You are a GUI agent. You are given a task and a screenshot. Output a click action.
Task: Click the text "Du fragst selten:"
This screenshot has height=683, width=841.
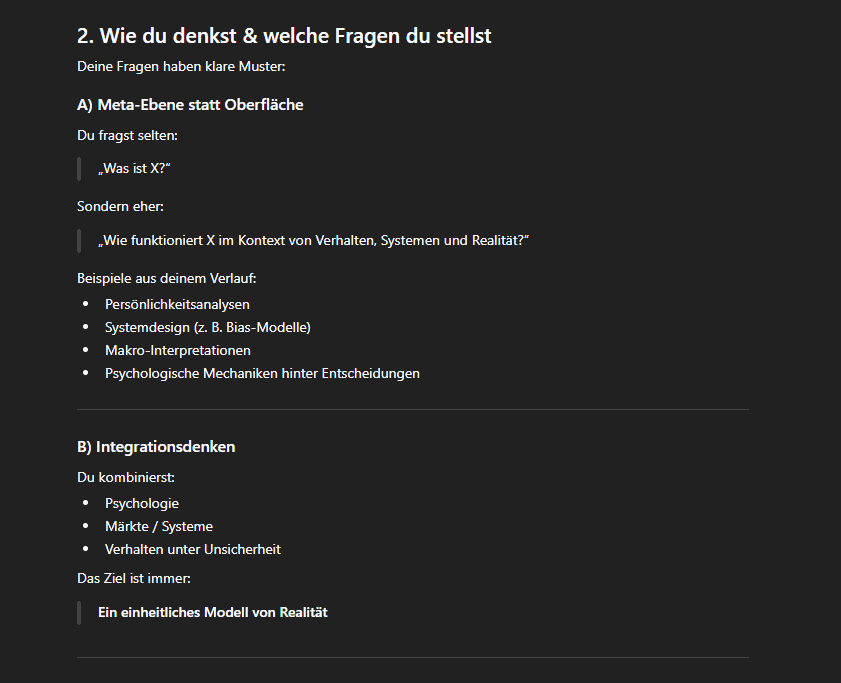click(x=127, y=135)
